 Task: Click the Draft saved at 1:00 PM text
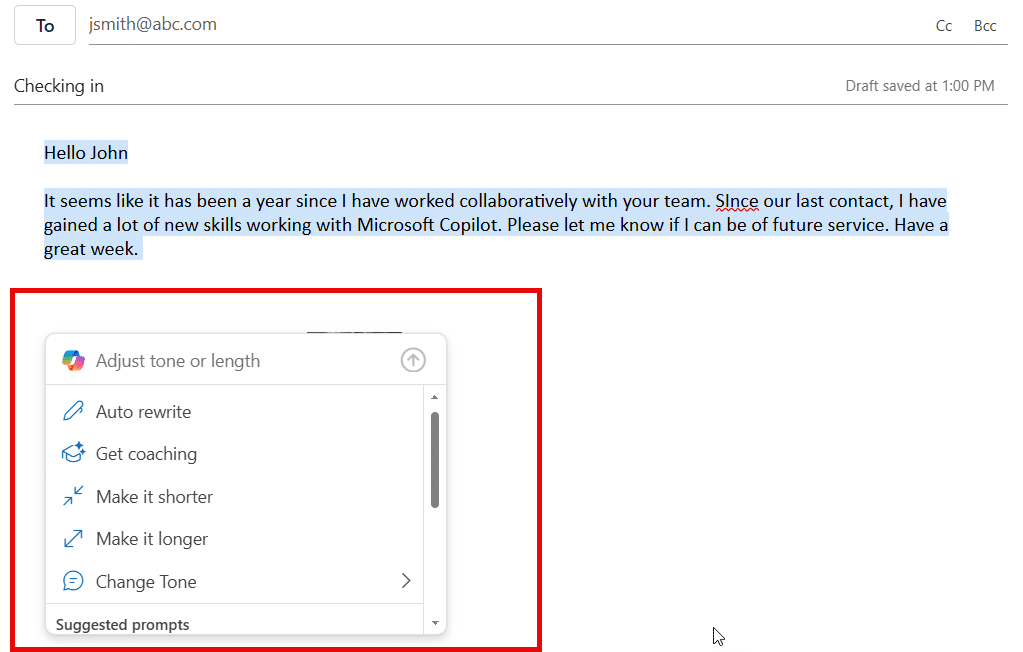click(919, 86)
